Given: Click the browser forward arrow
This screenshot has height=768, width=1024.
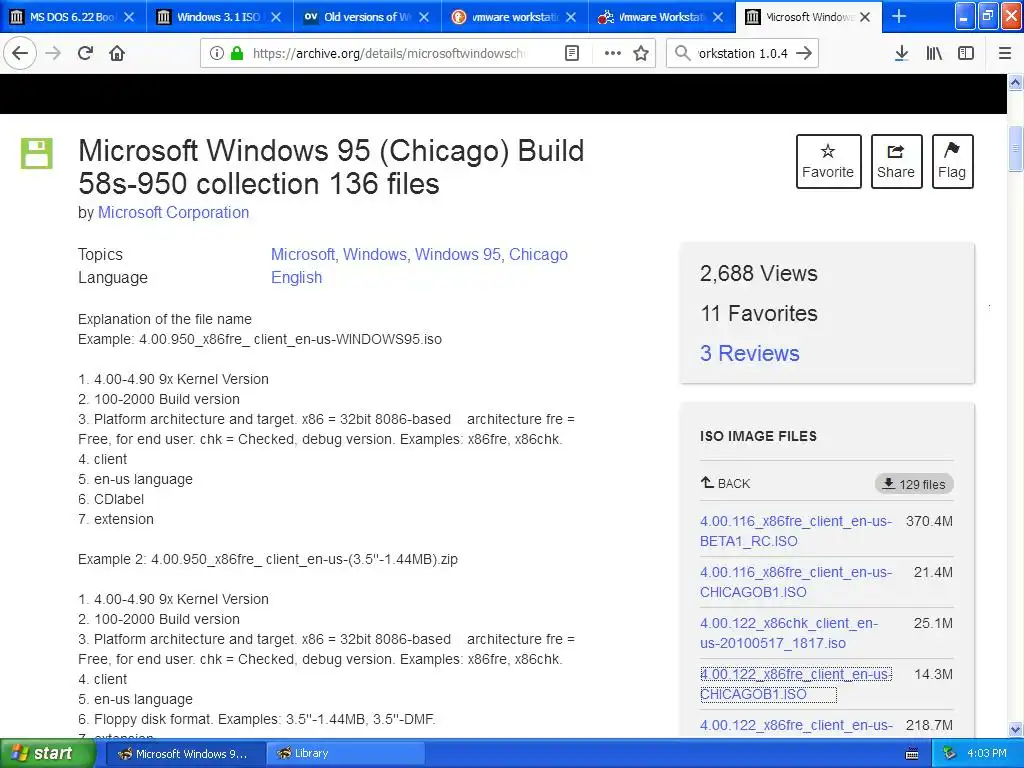Looking at the screenshot, I should (x=54, y=54).
